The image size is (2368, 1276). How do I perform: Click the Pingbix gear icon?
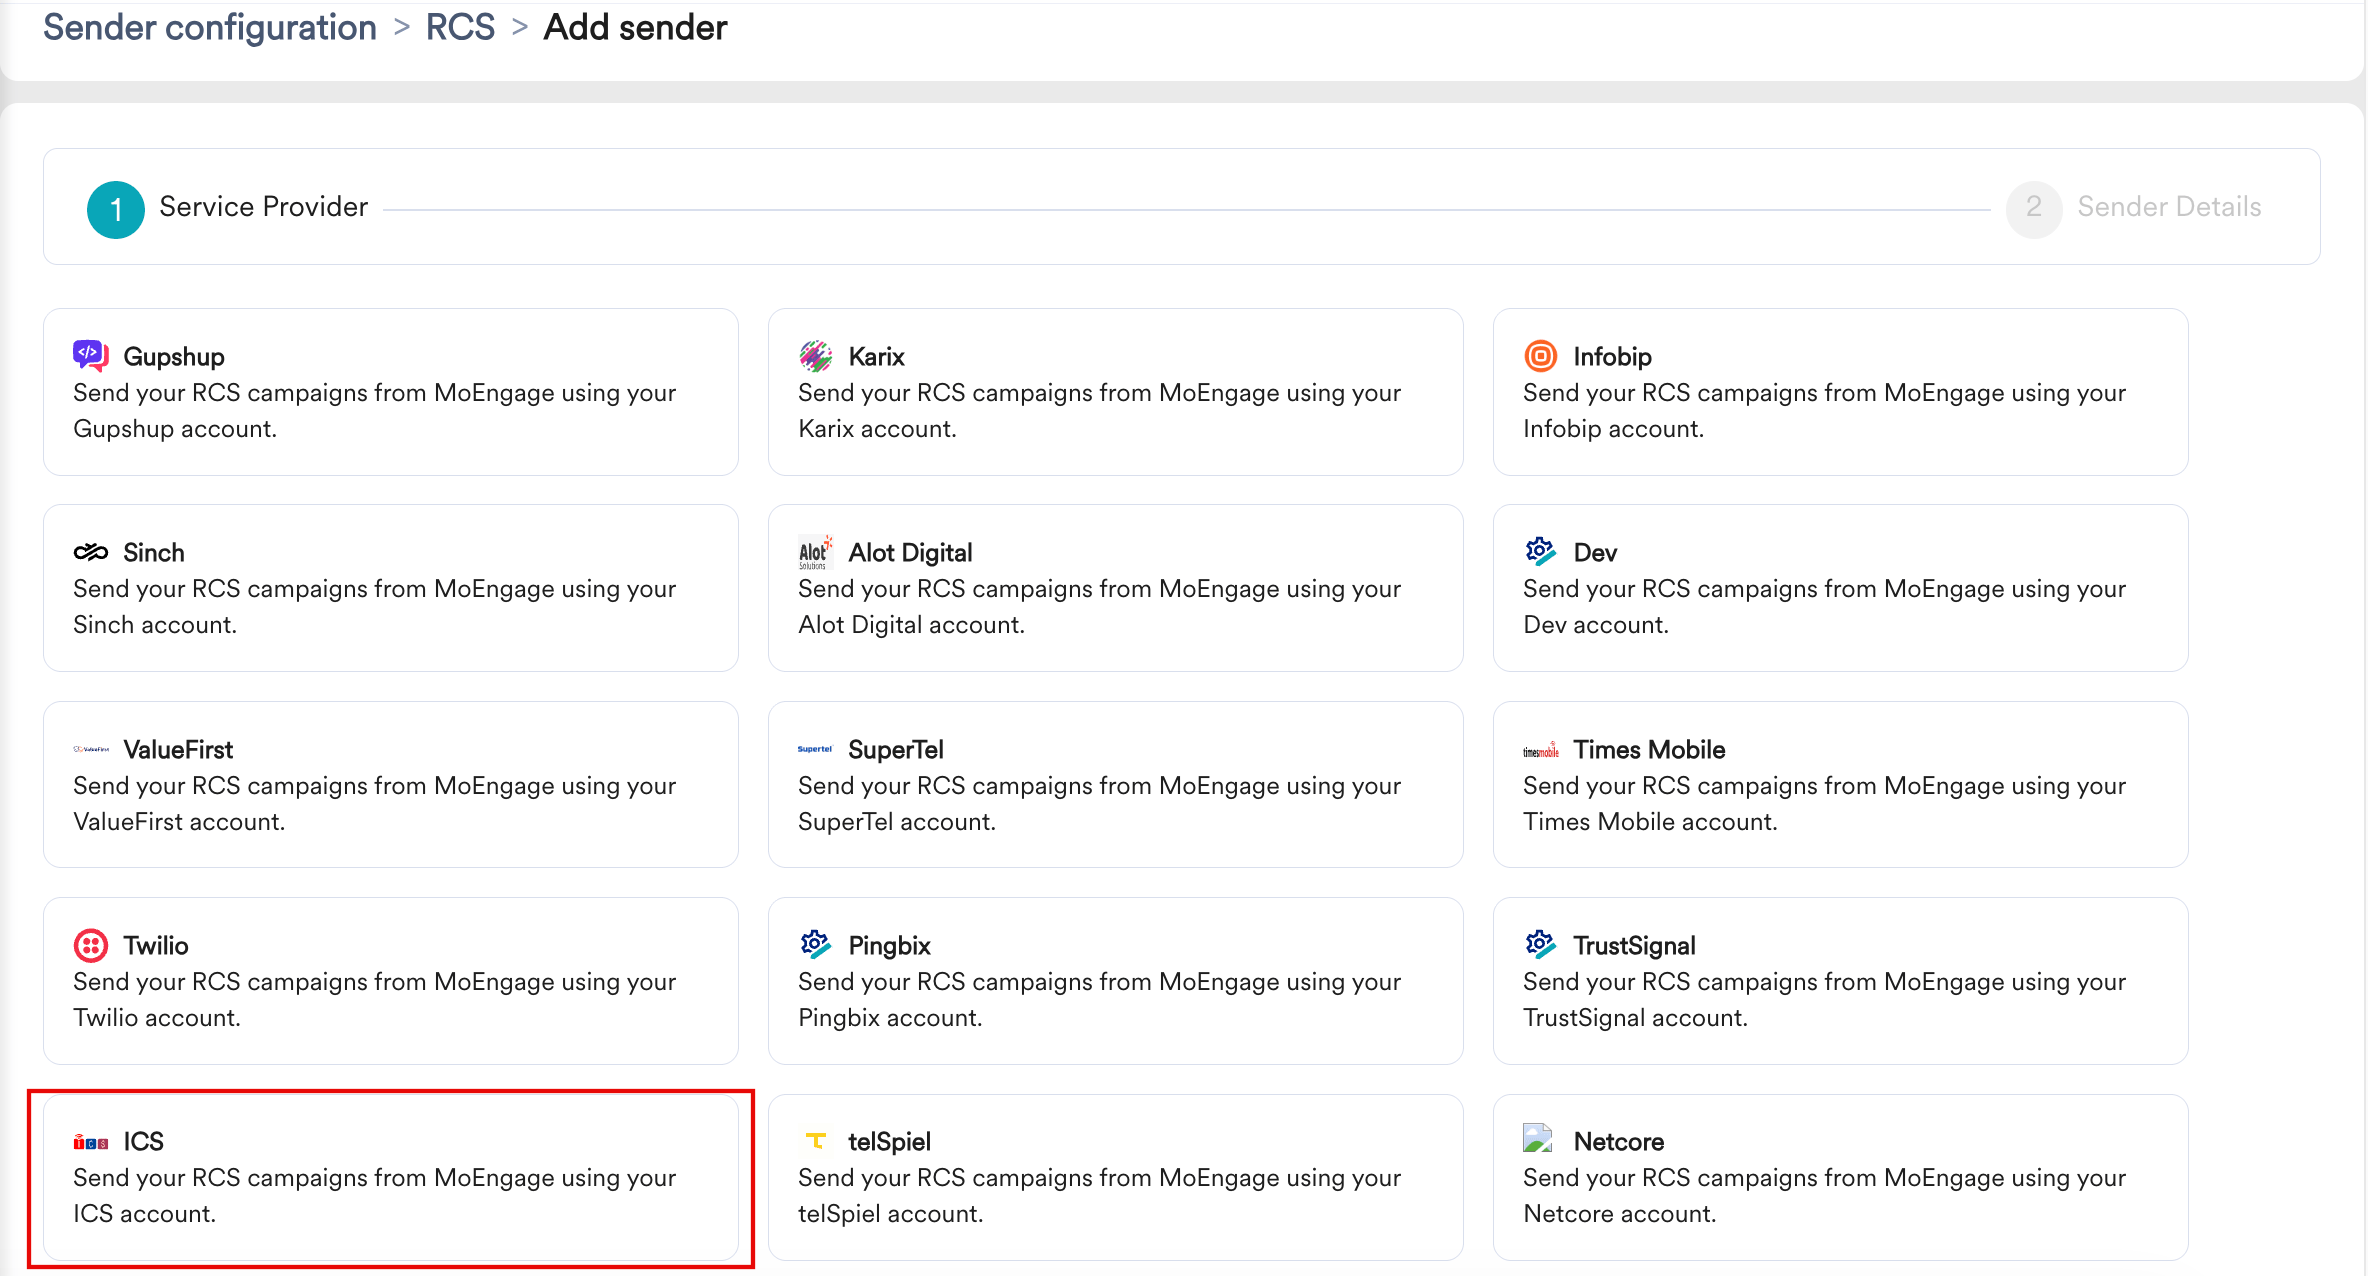coord(815,944)
